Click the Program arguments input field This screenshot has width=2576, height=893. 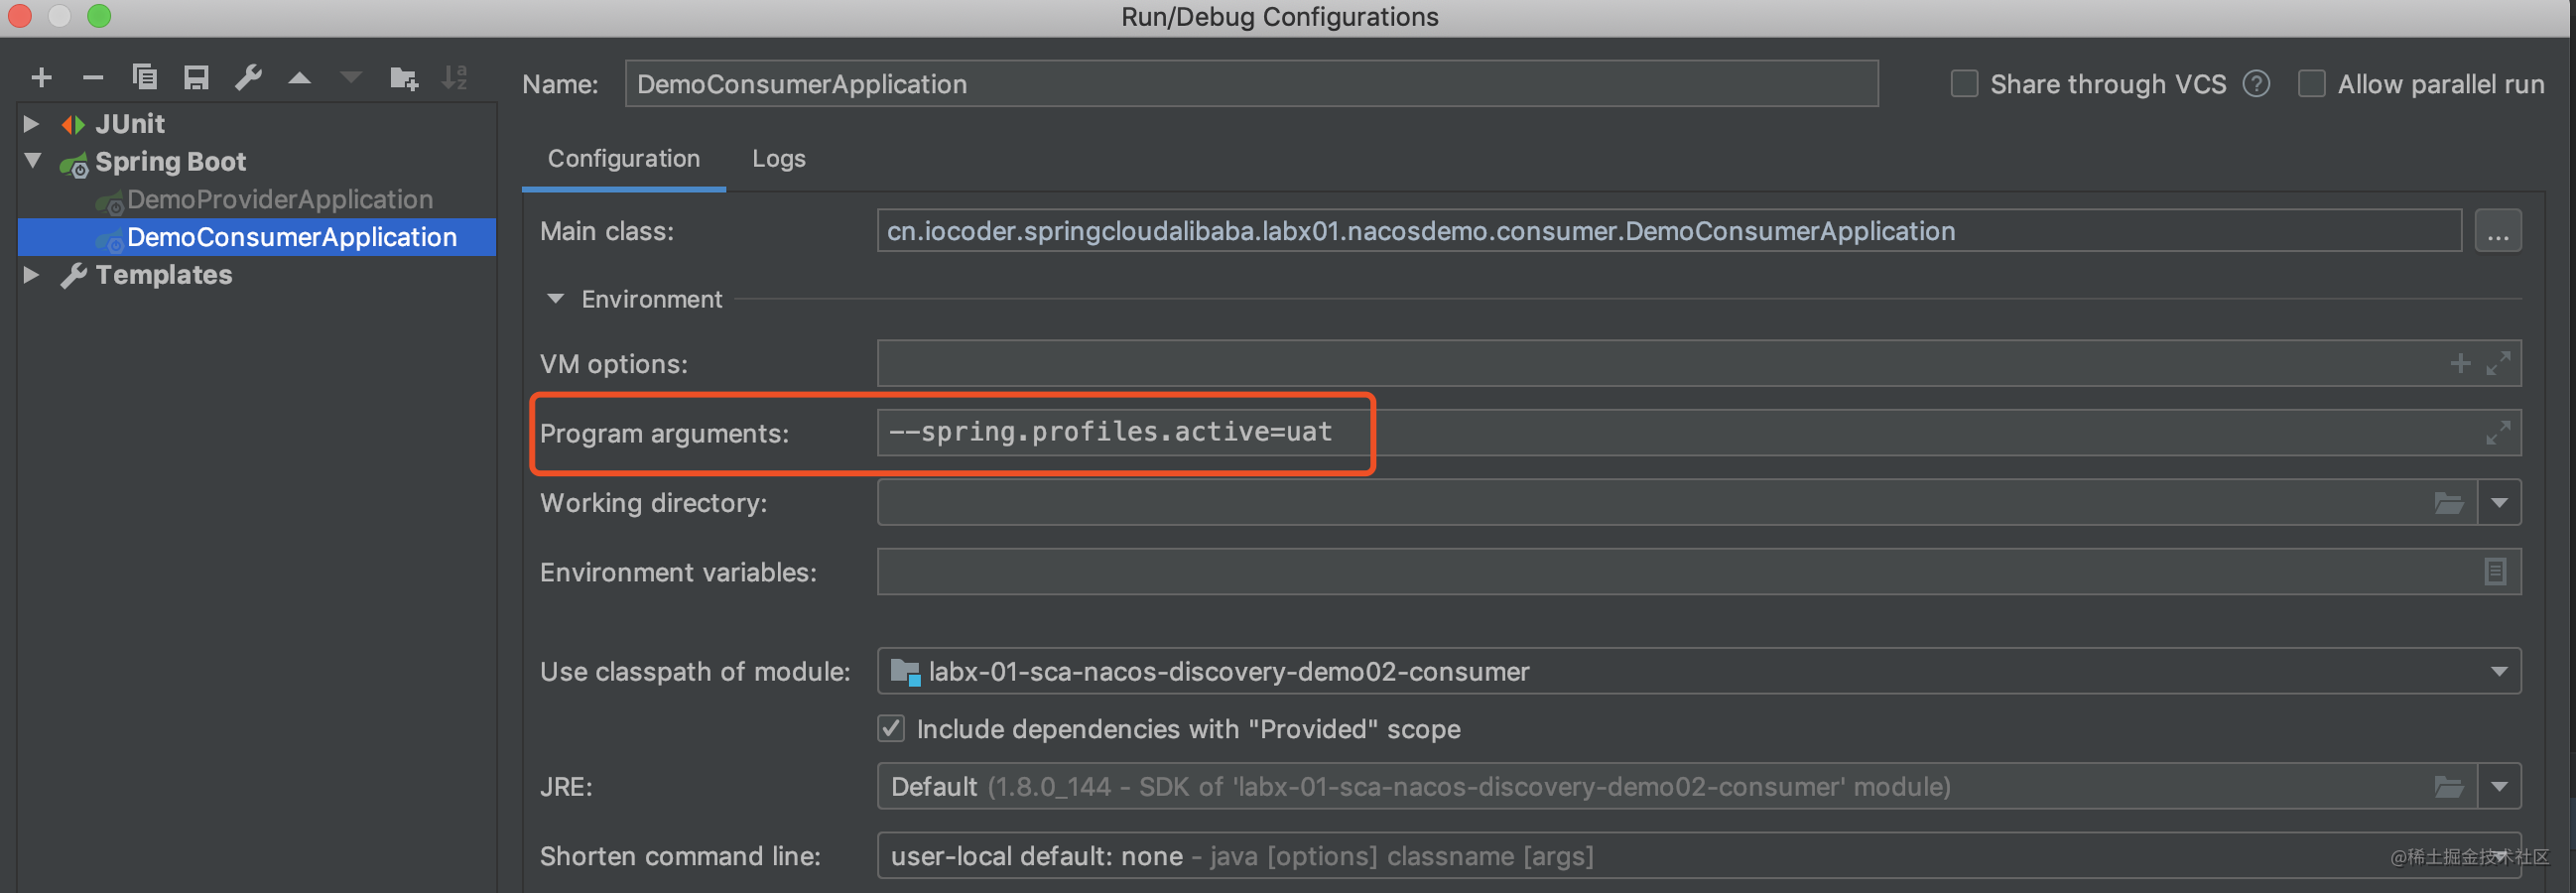1699,433
